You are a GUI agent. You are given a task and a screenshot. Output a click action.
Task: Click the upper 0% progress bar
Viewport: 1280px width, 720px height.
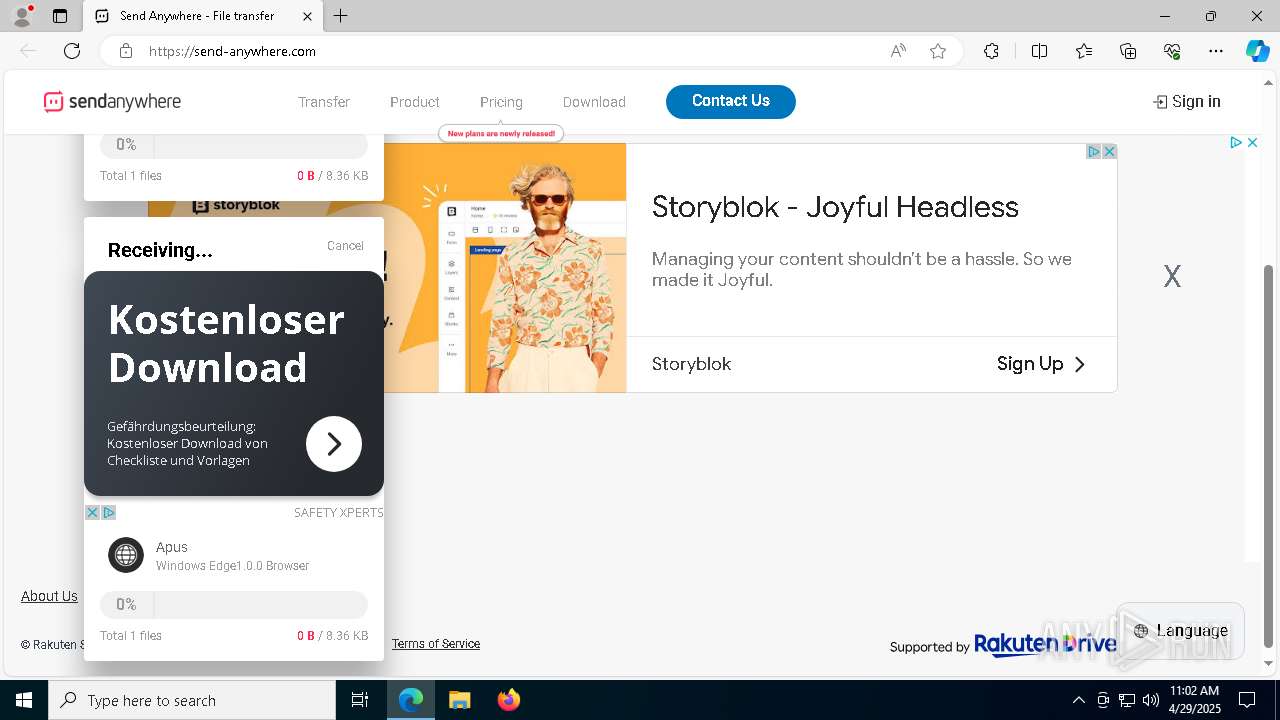click(234, 145)
